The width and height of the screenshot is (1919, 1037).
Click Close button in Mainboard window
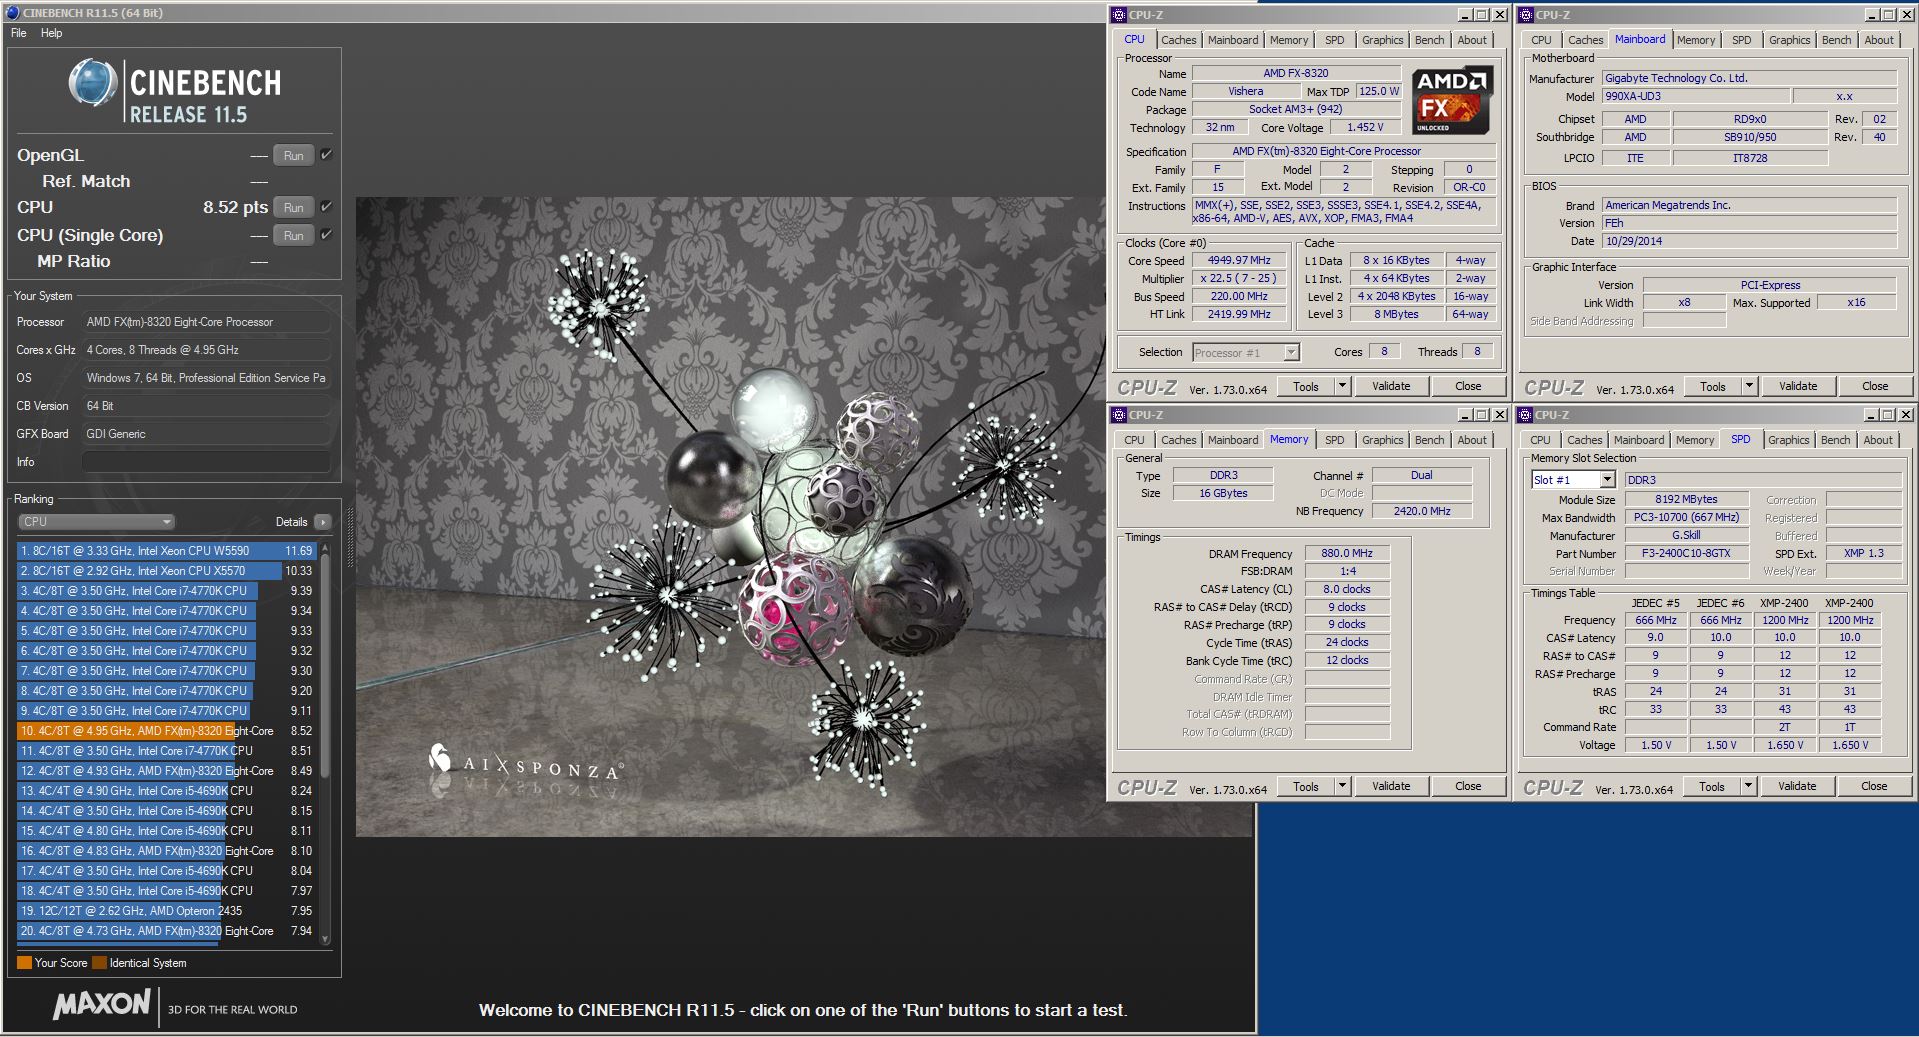(x=1875, y=386)
